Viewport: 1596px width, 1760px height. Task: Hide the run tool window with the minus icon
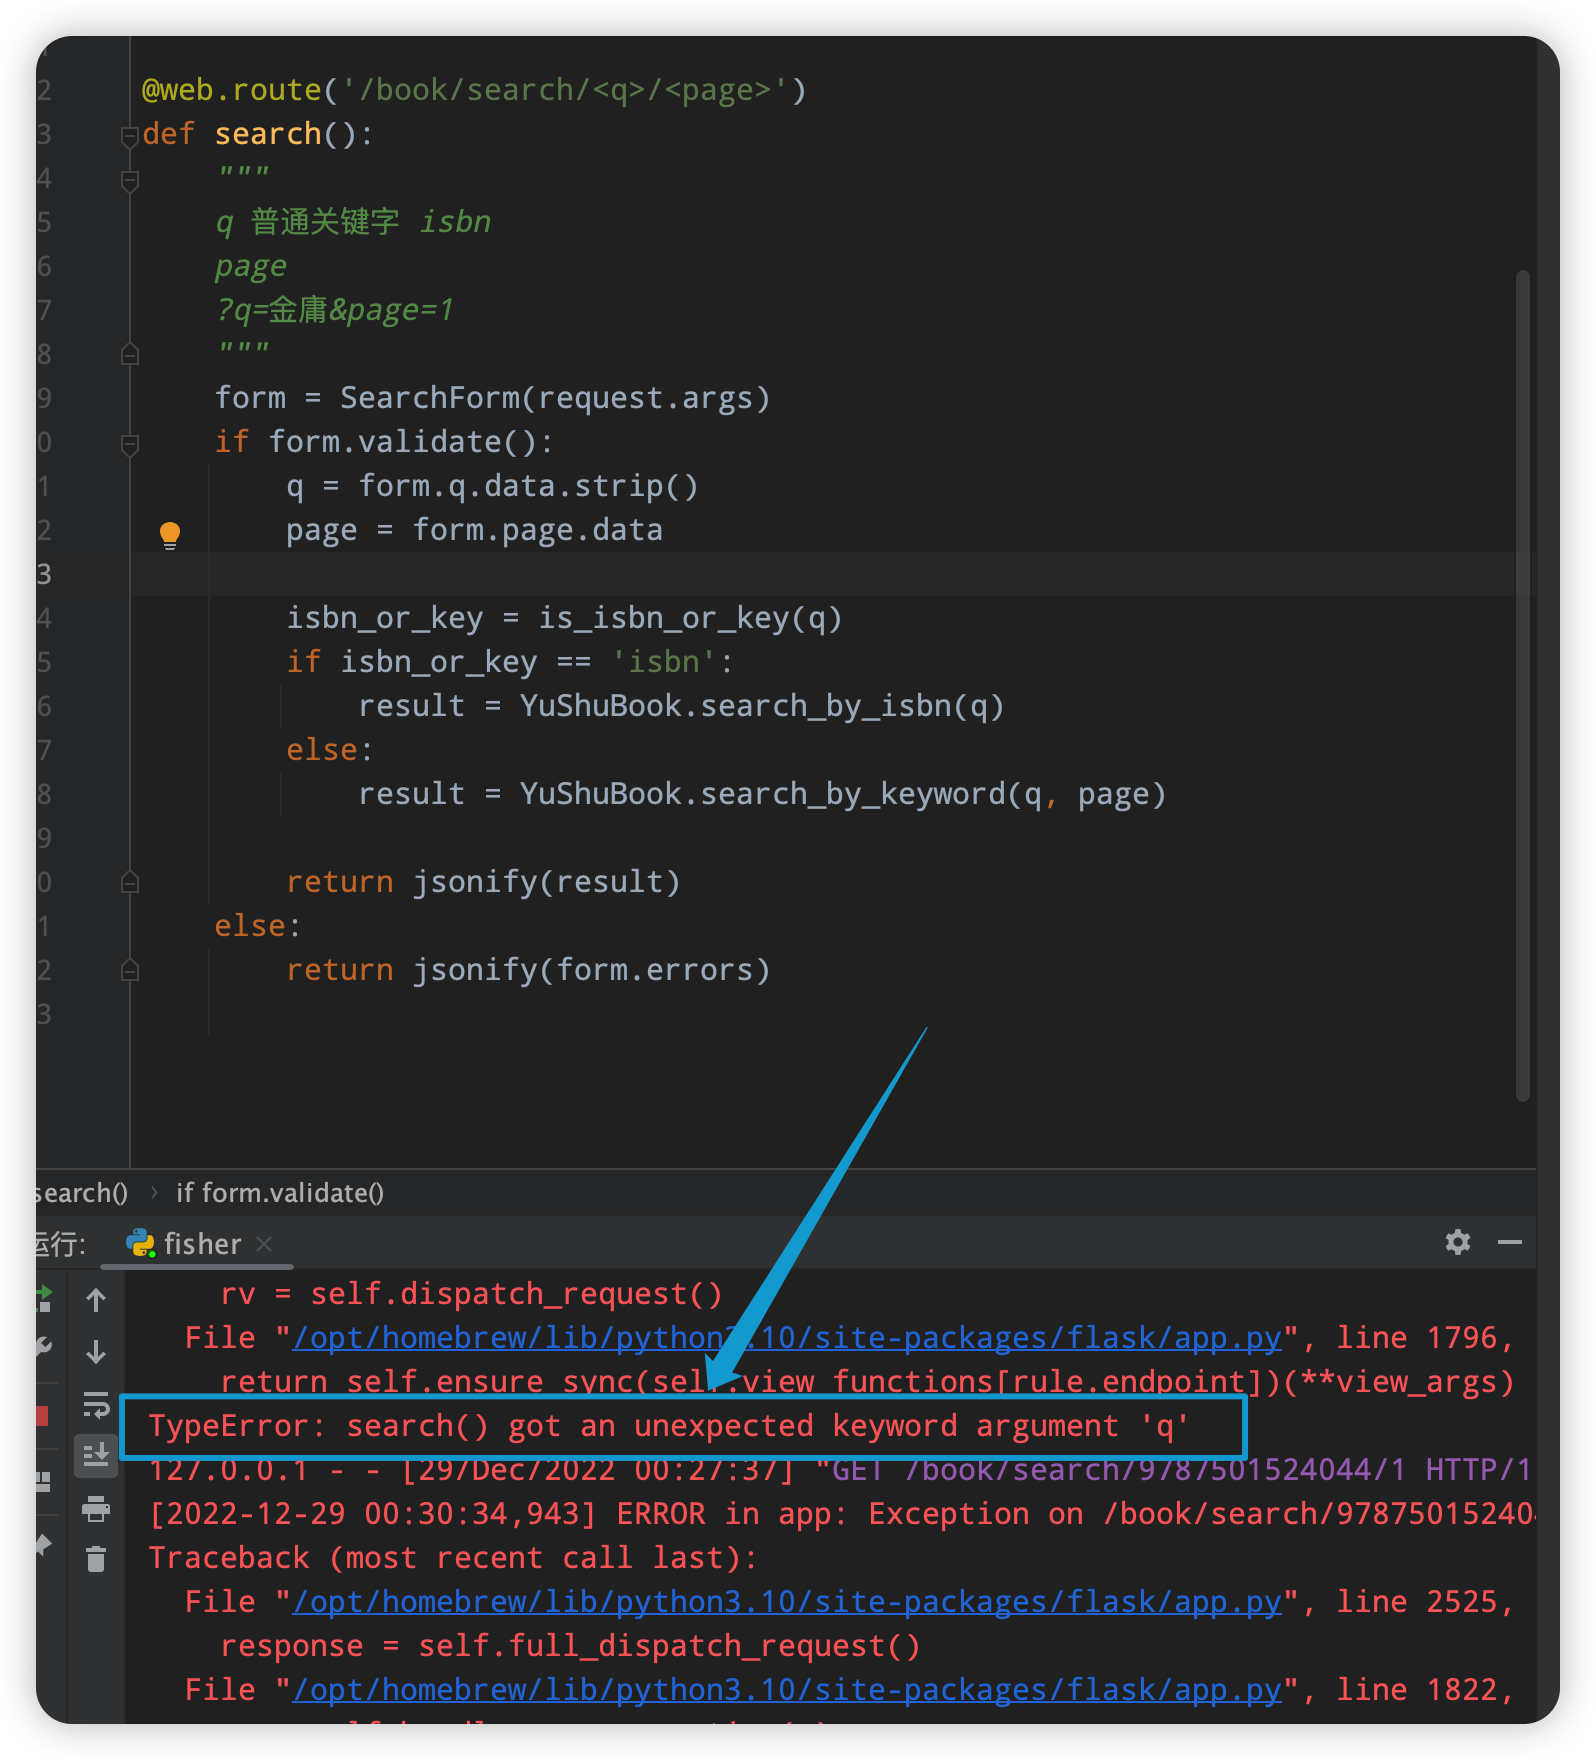[1510, 1242]
